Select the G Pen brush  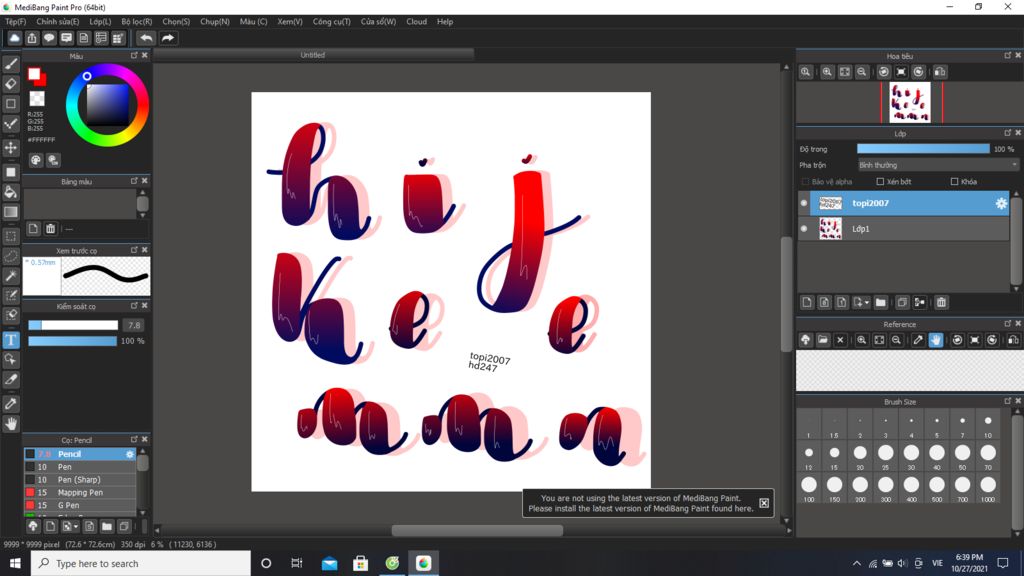pyautogui.click(x=80, y=505)
